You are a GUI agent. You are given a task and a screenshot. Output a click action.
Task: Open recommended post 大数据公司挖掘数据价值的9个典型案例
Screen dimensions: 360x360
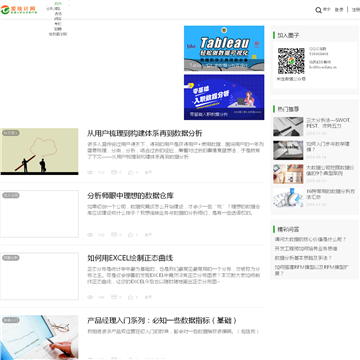point(330,170)
